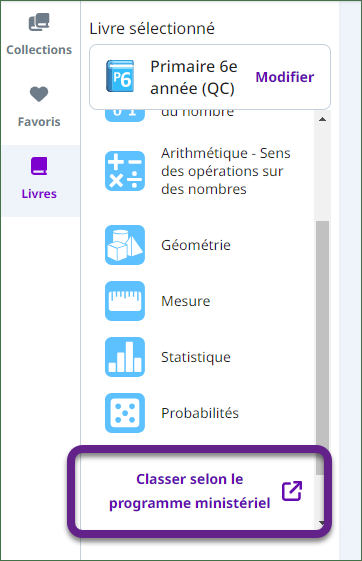The width and height of the screenshot is (362, 561).
Task: Open the Mesure ruler icon
Action: pyautogui.click(x=125, y=301)
